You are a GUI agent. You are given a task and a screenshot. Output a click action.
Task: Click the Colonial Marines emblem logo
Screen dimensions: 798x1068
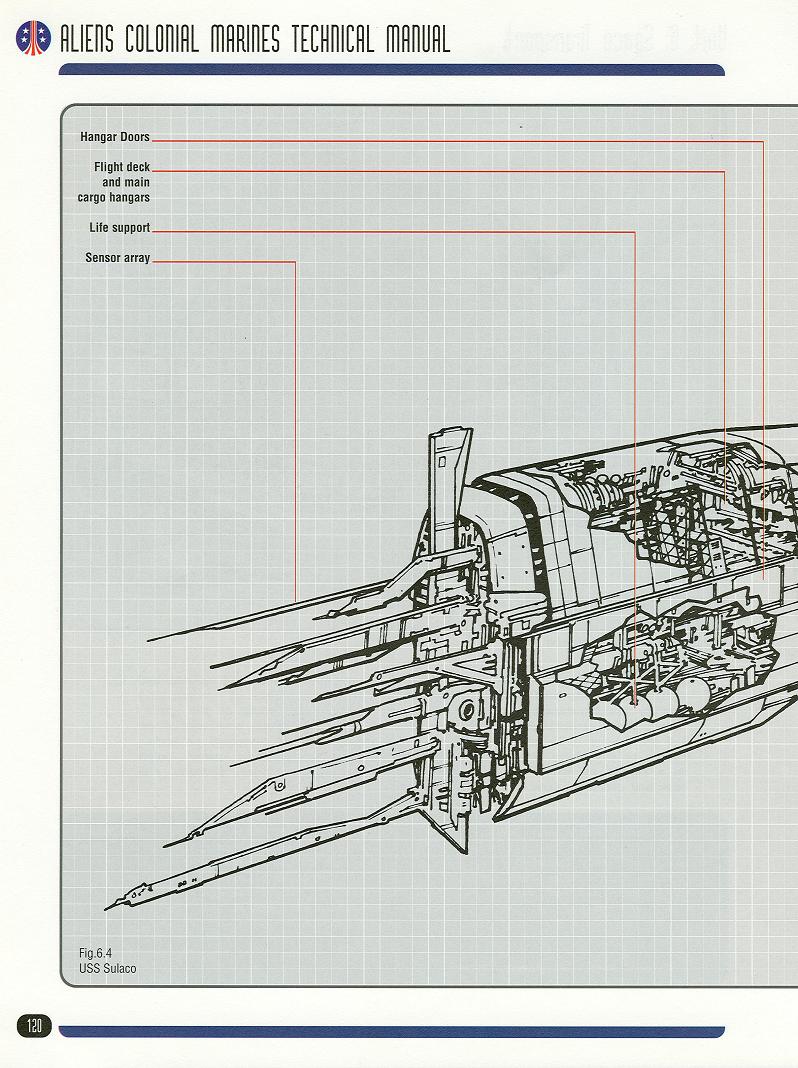[x=33, y=37]
